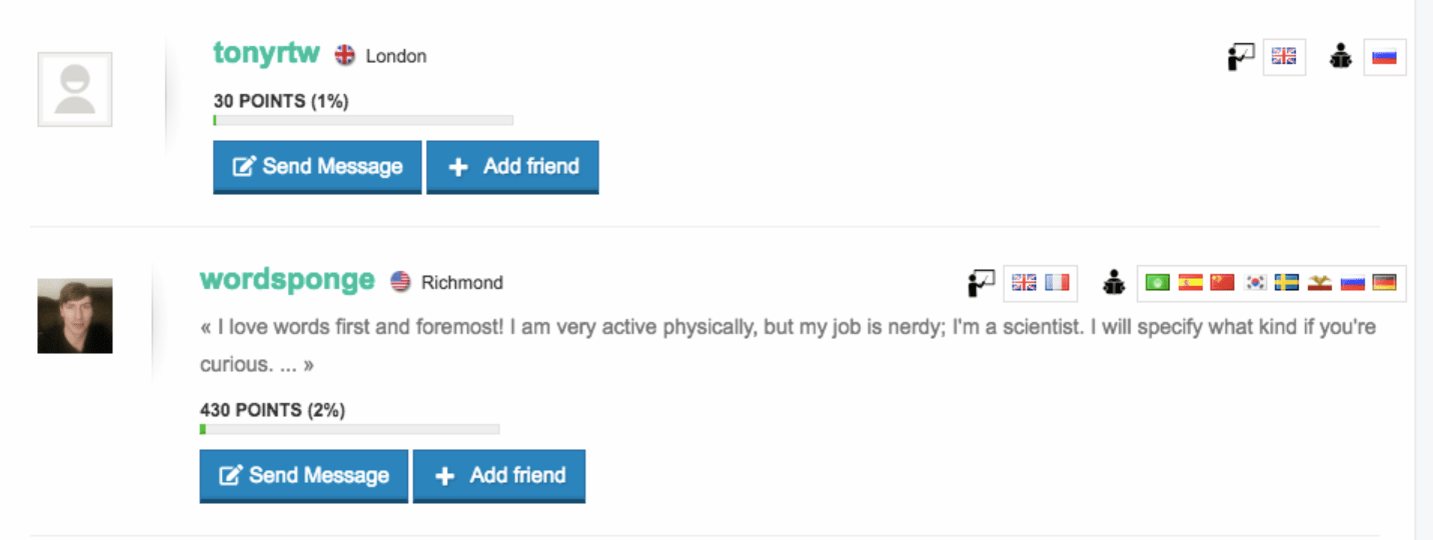
Task: Click the Russian flag in tonyrtw's row
Action: (1384, 57)
